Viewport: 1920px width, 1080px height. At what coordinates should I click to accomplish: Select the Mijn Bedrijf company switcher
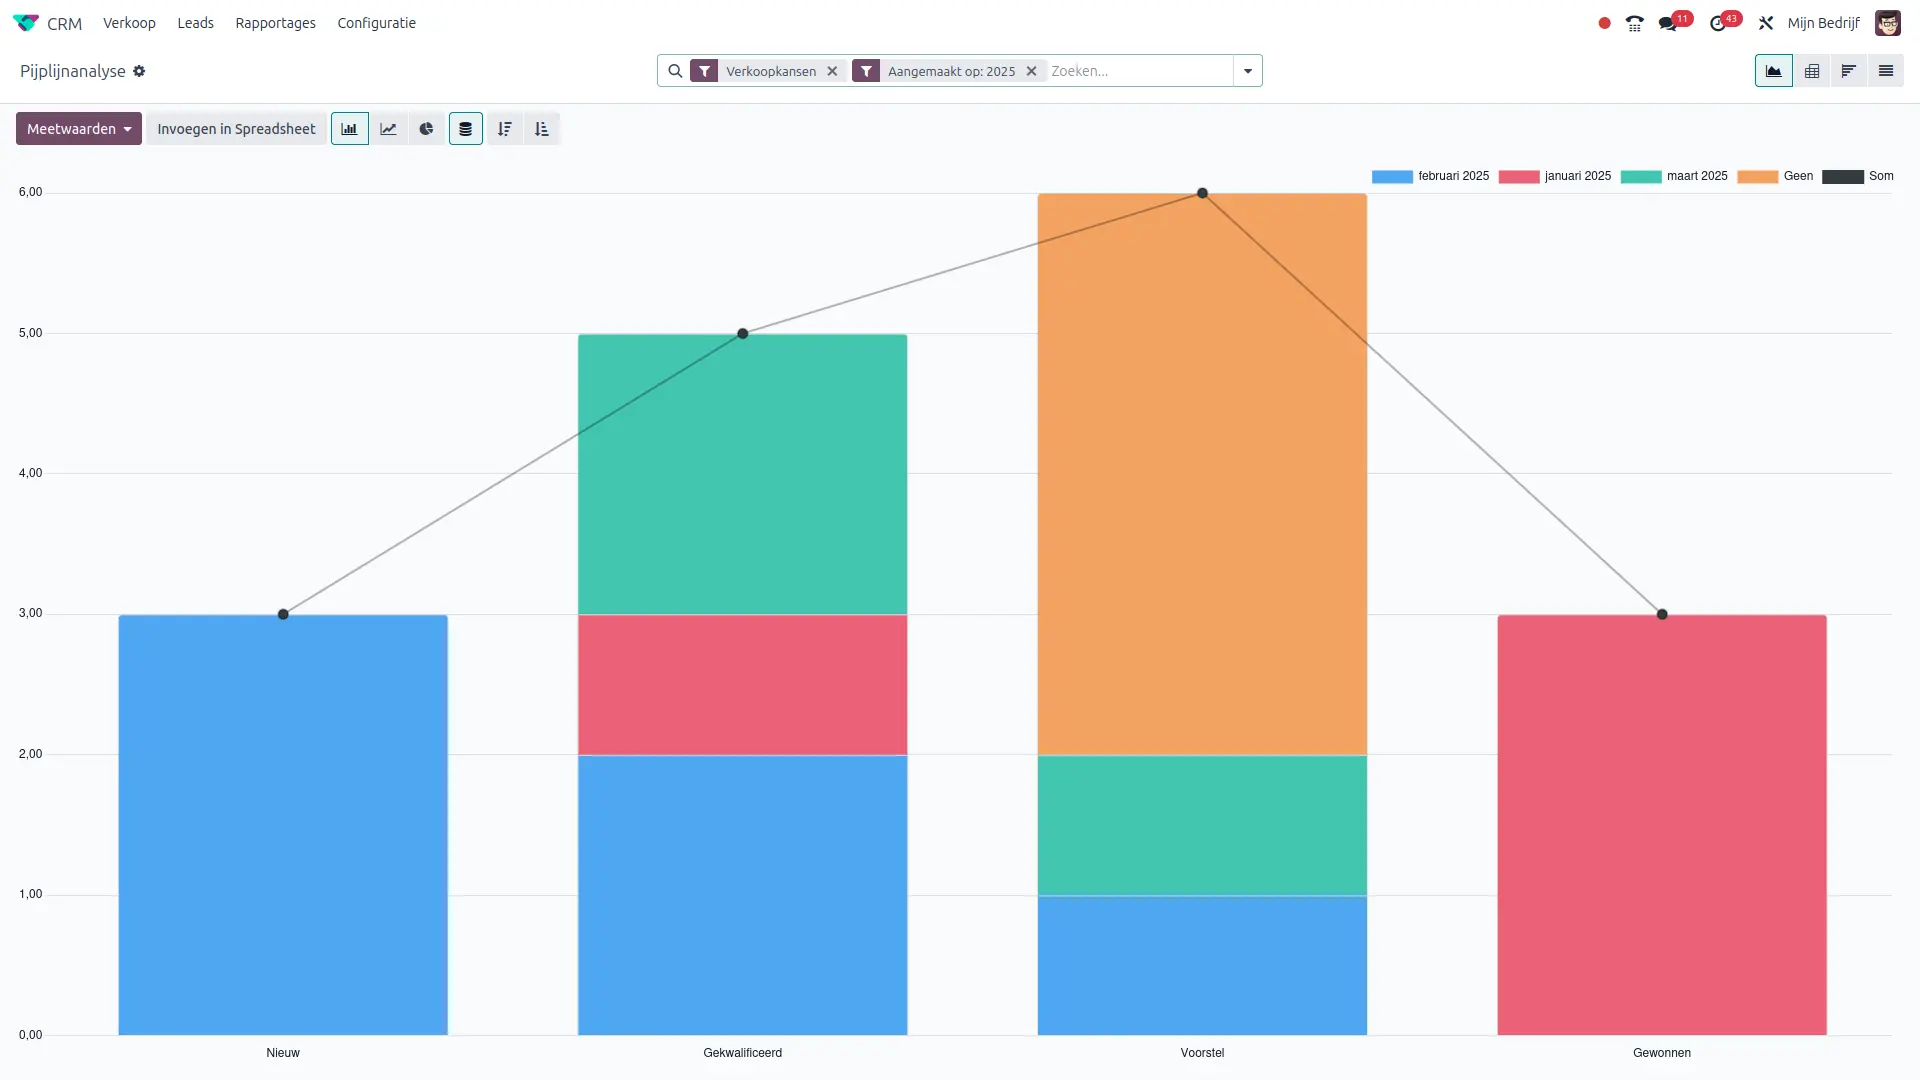[x=1823, y=23]
